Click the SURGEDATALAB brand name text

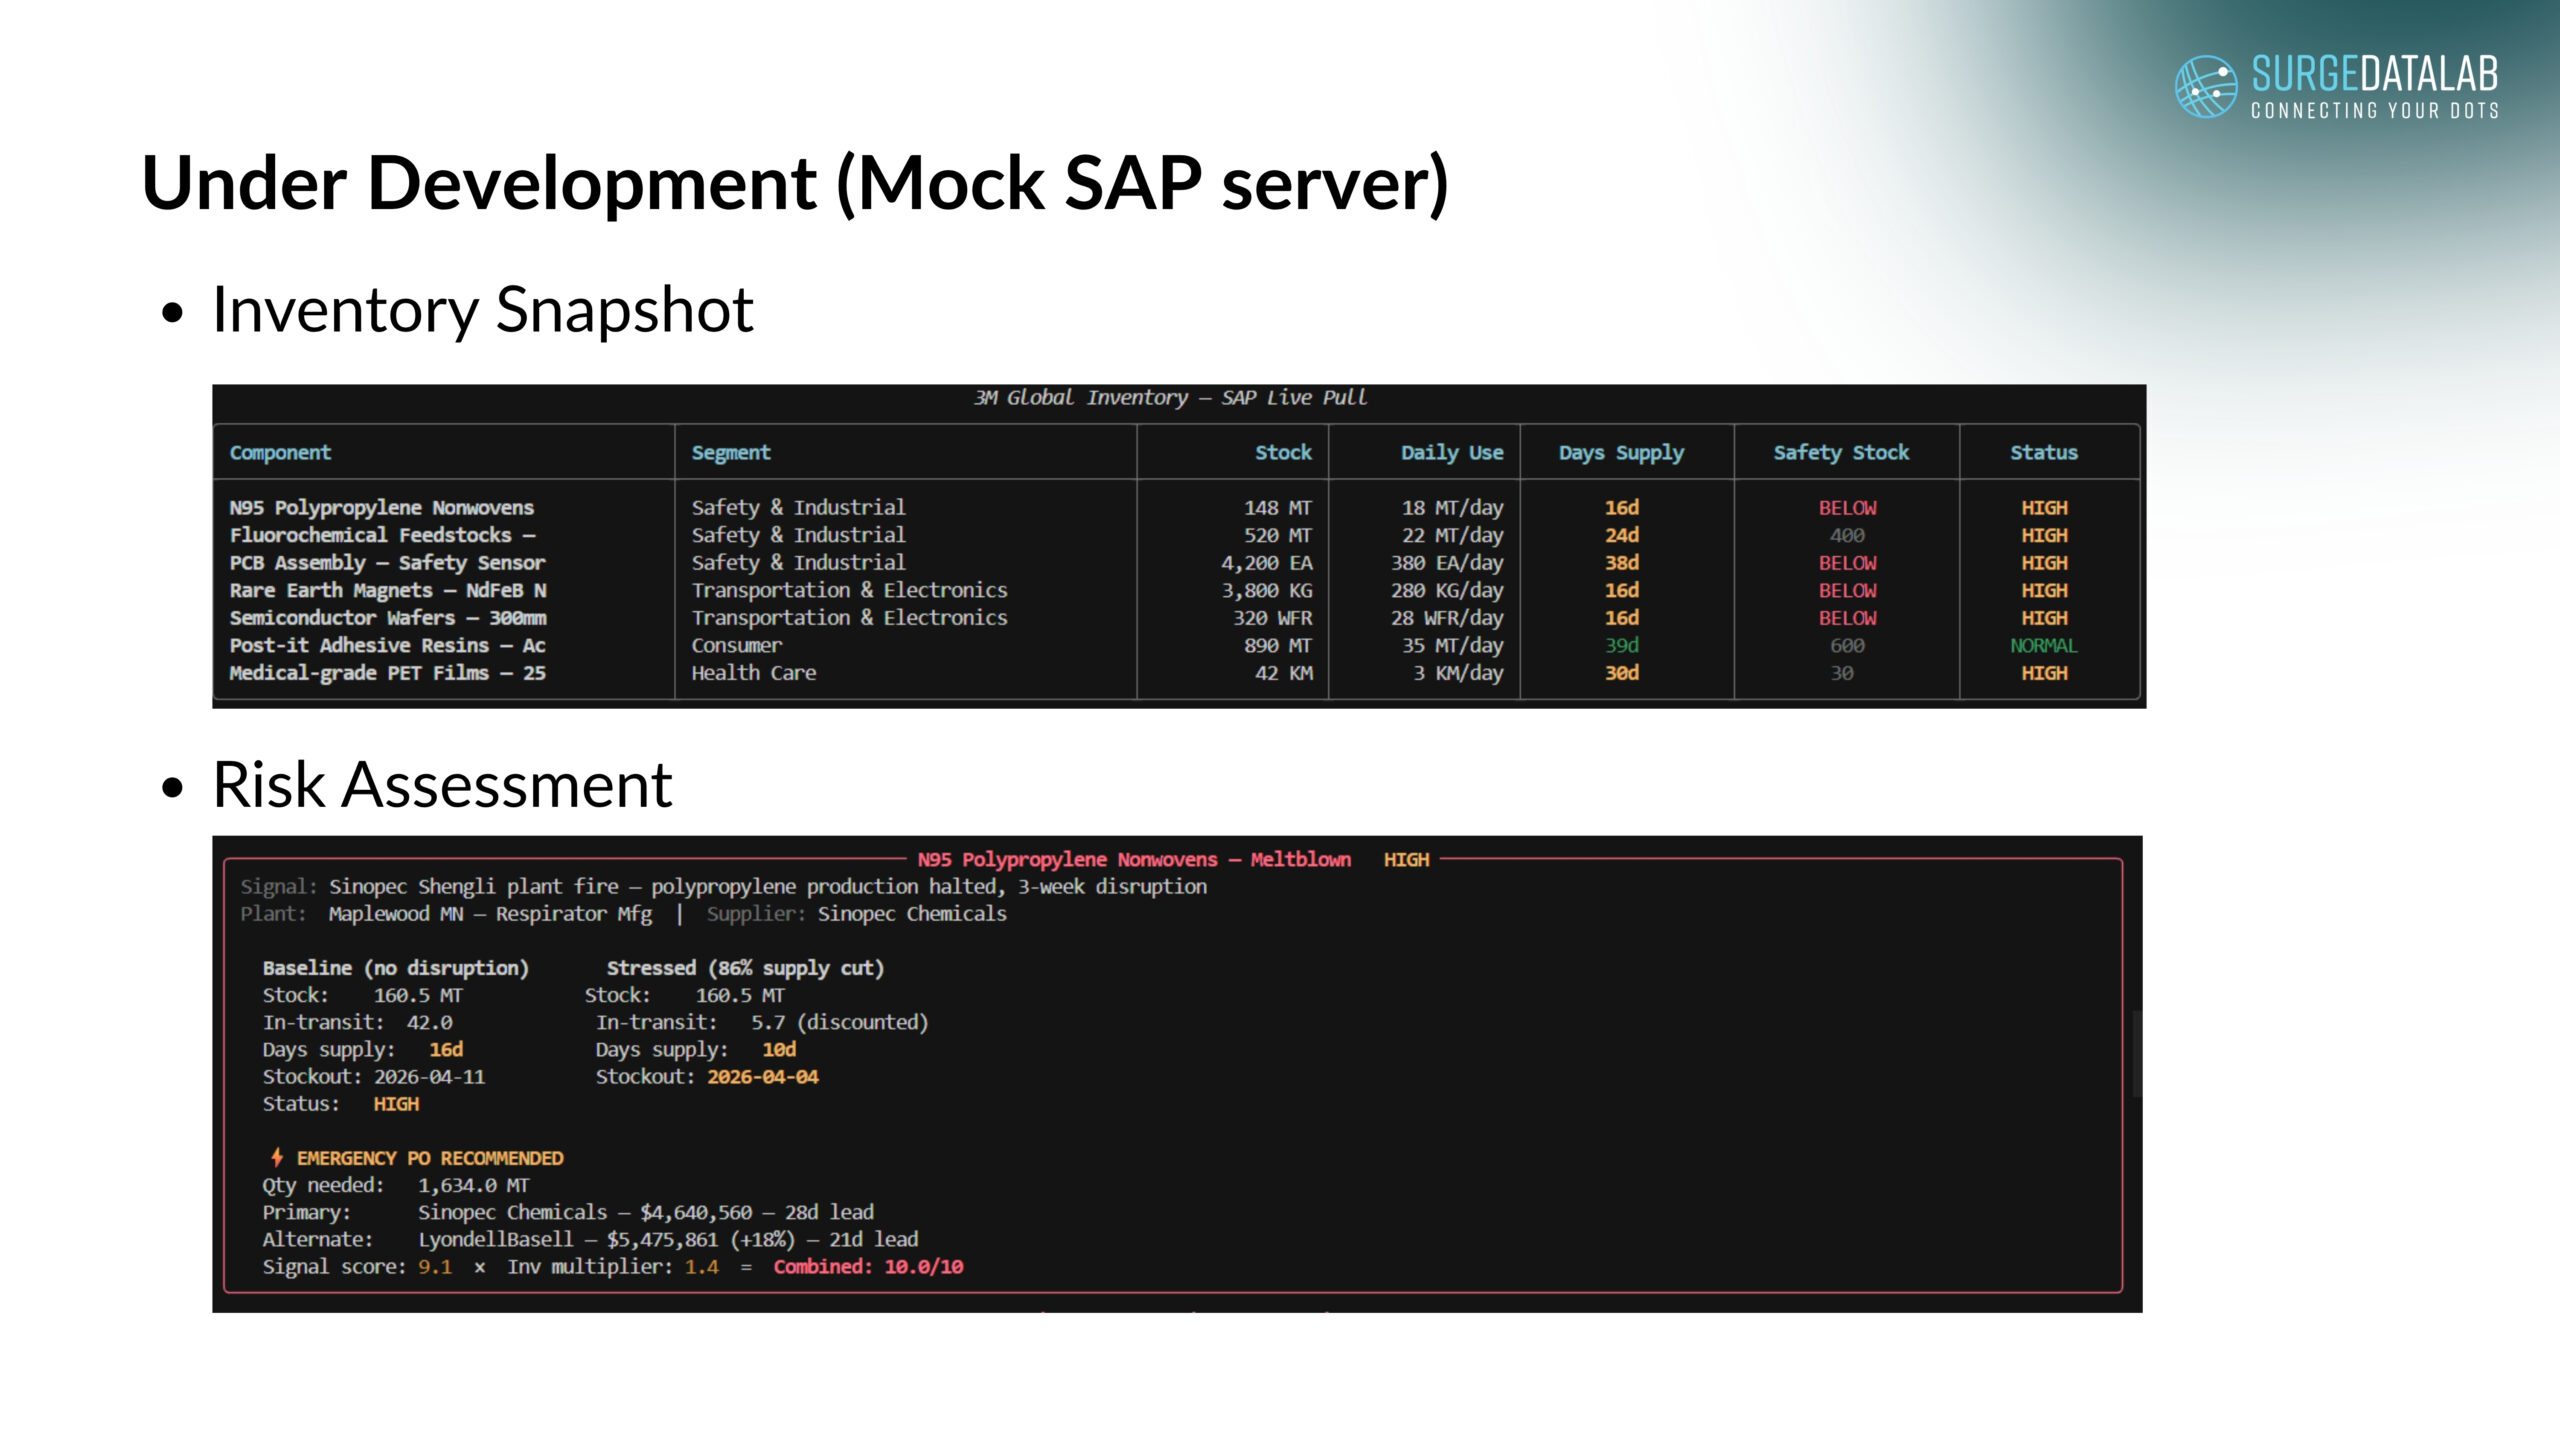[x=2374, y=75]
